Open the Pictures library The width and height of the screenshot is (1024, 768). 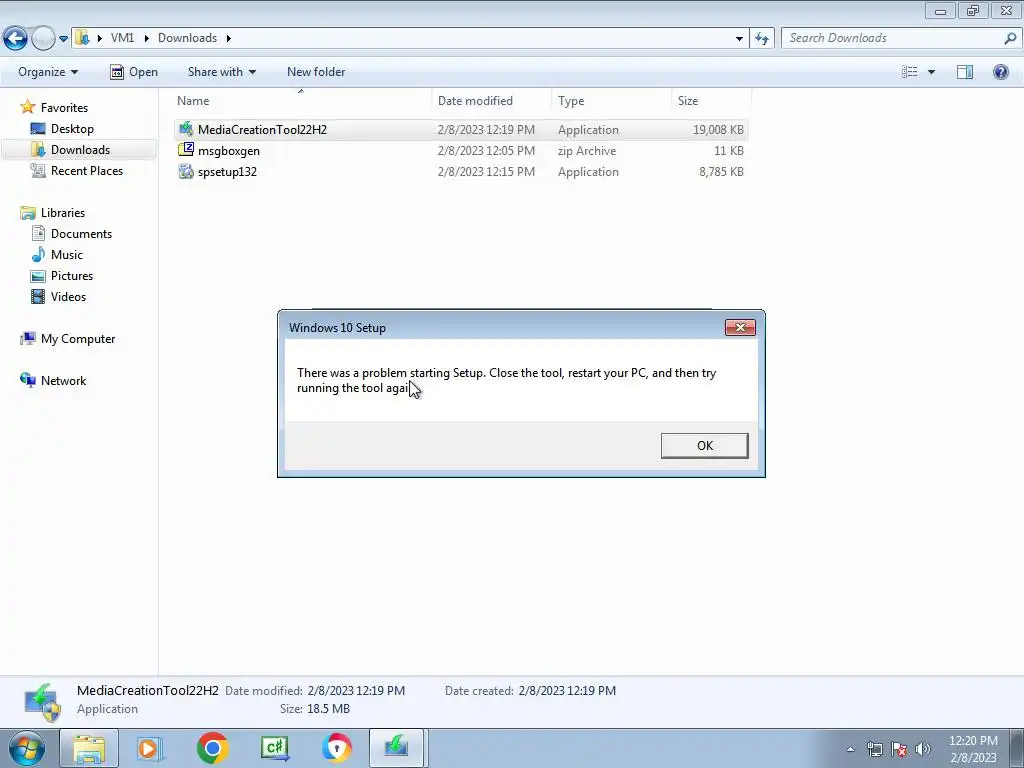(x=72, y=276)
